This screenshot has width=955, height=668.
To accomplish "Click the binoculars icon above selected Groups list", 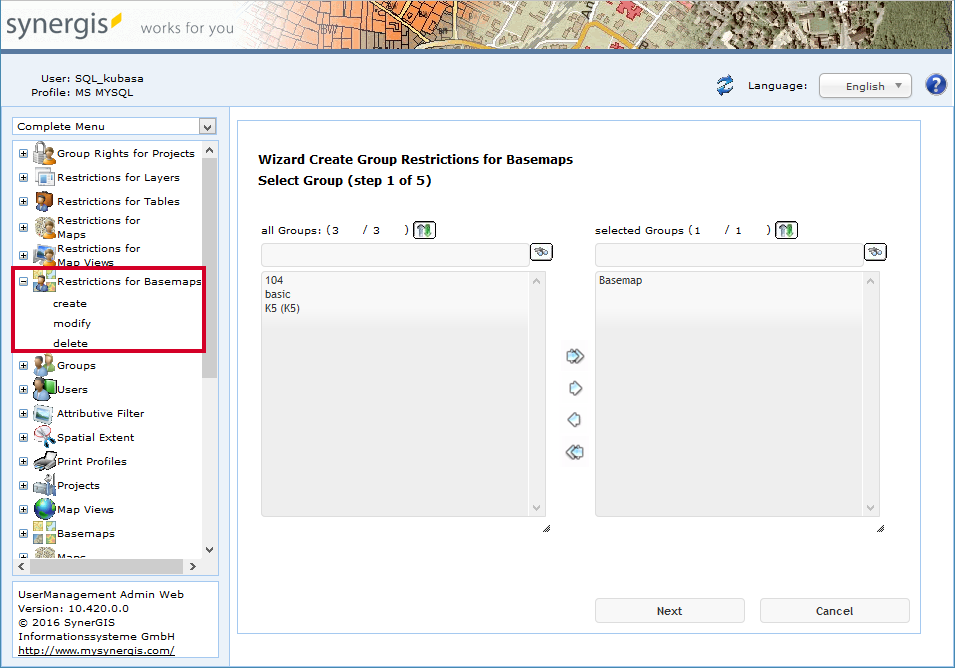I will (874, 251).
